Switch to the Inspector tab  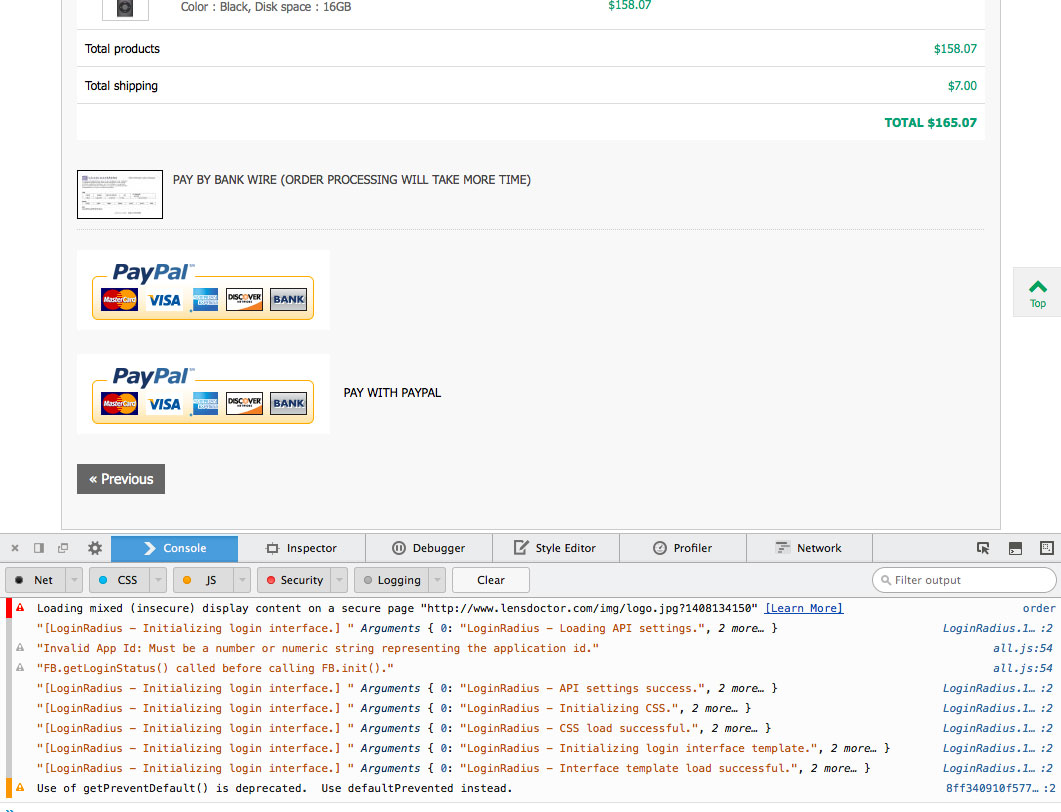click(301, 548)
